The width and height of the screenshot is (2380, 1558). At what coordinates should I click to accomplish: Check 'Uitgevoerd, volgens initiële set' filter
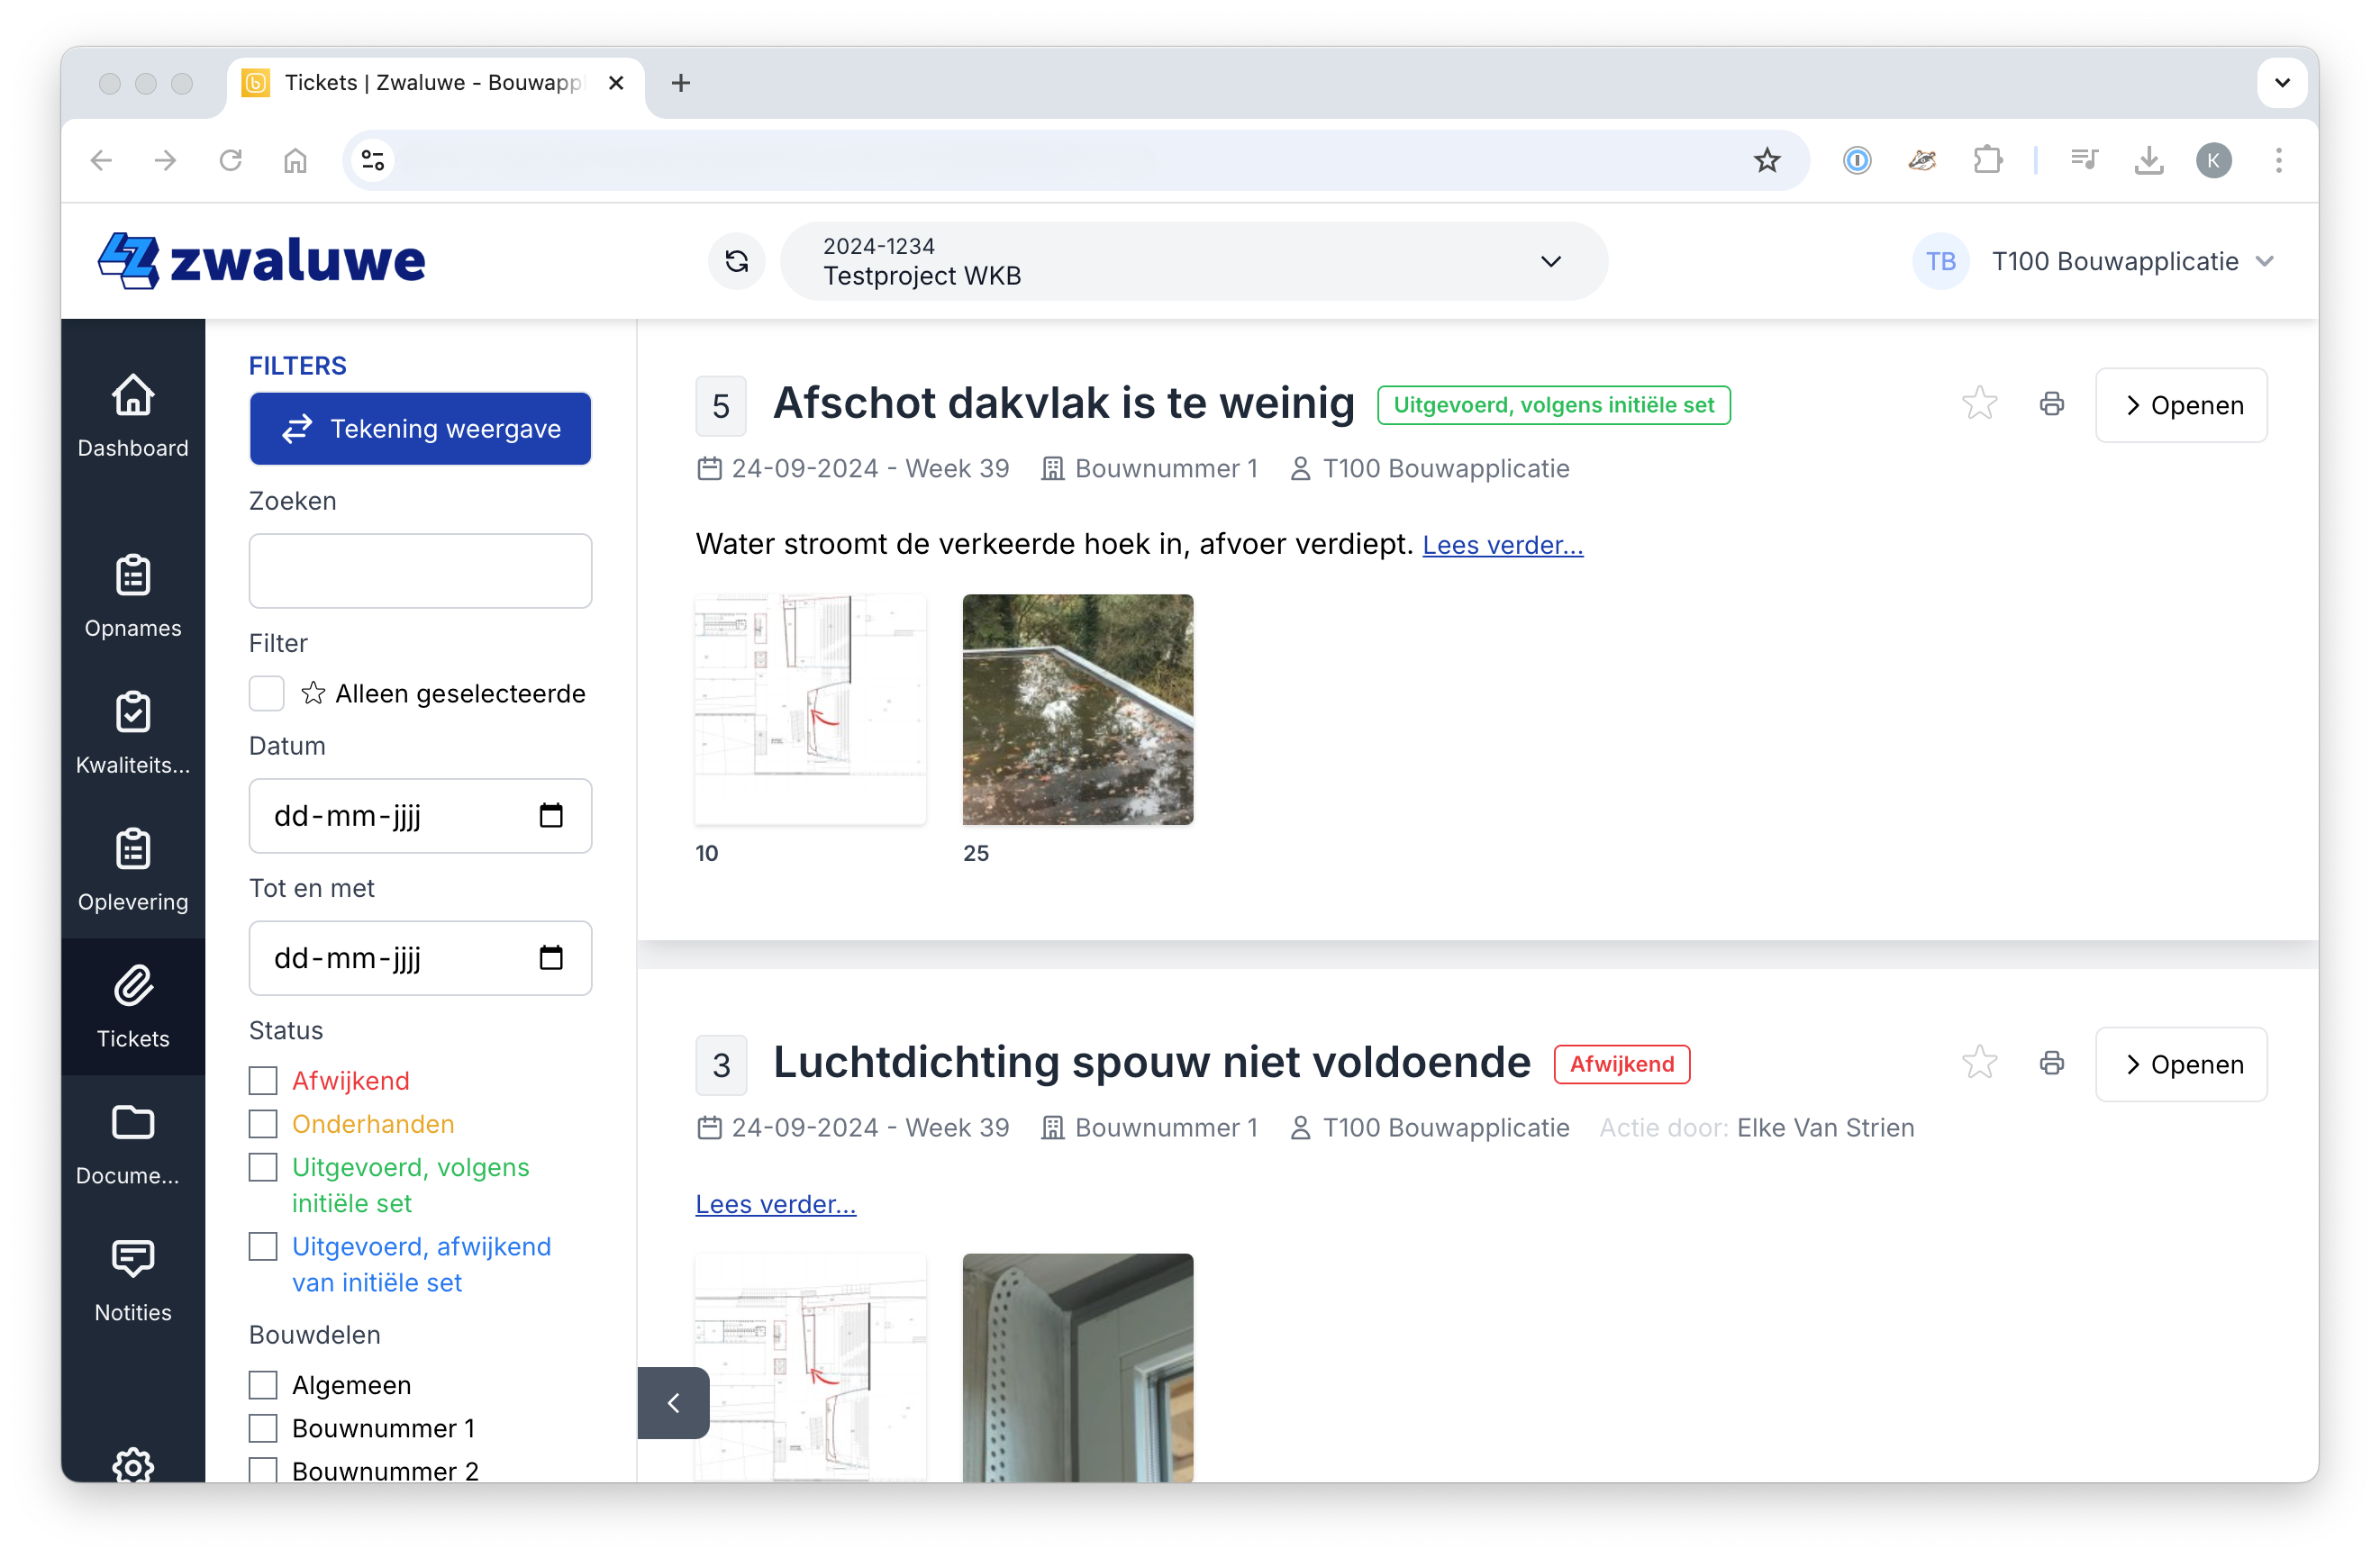(263, 1167)
